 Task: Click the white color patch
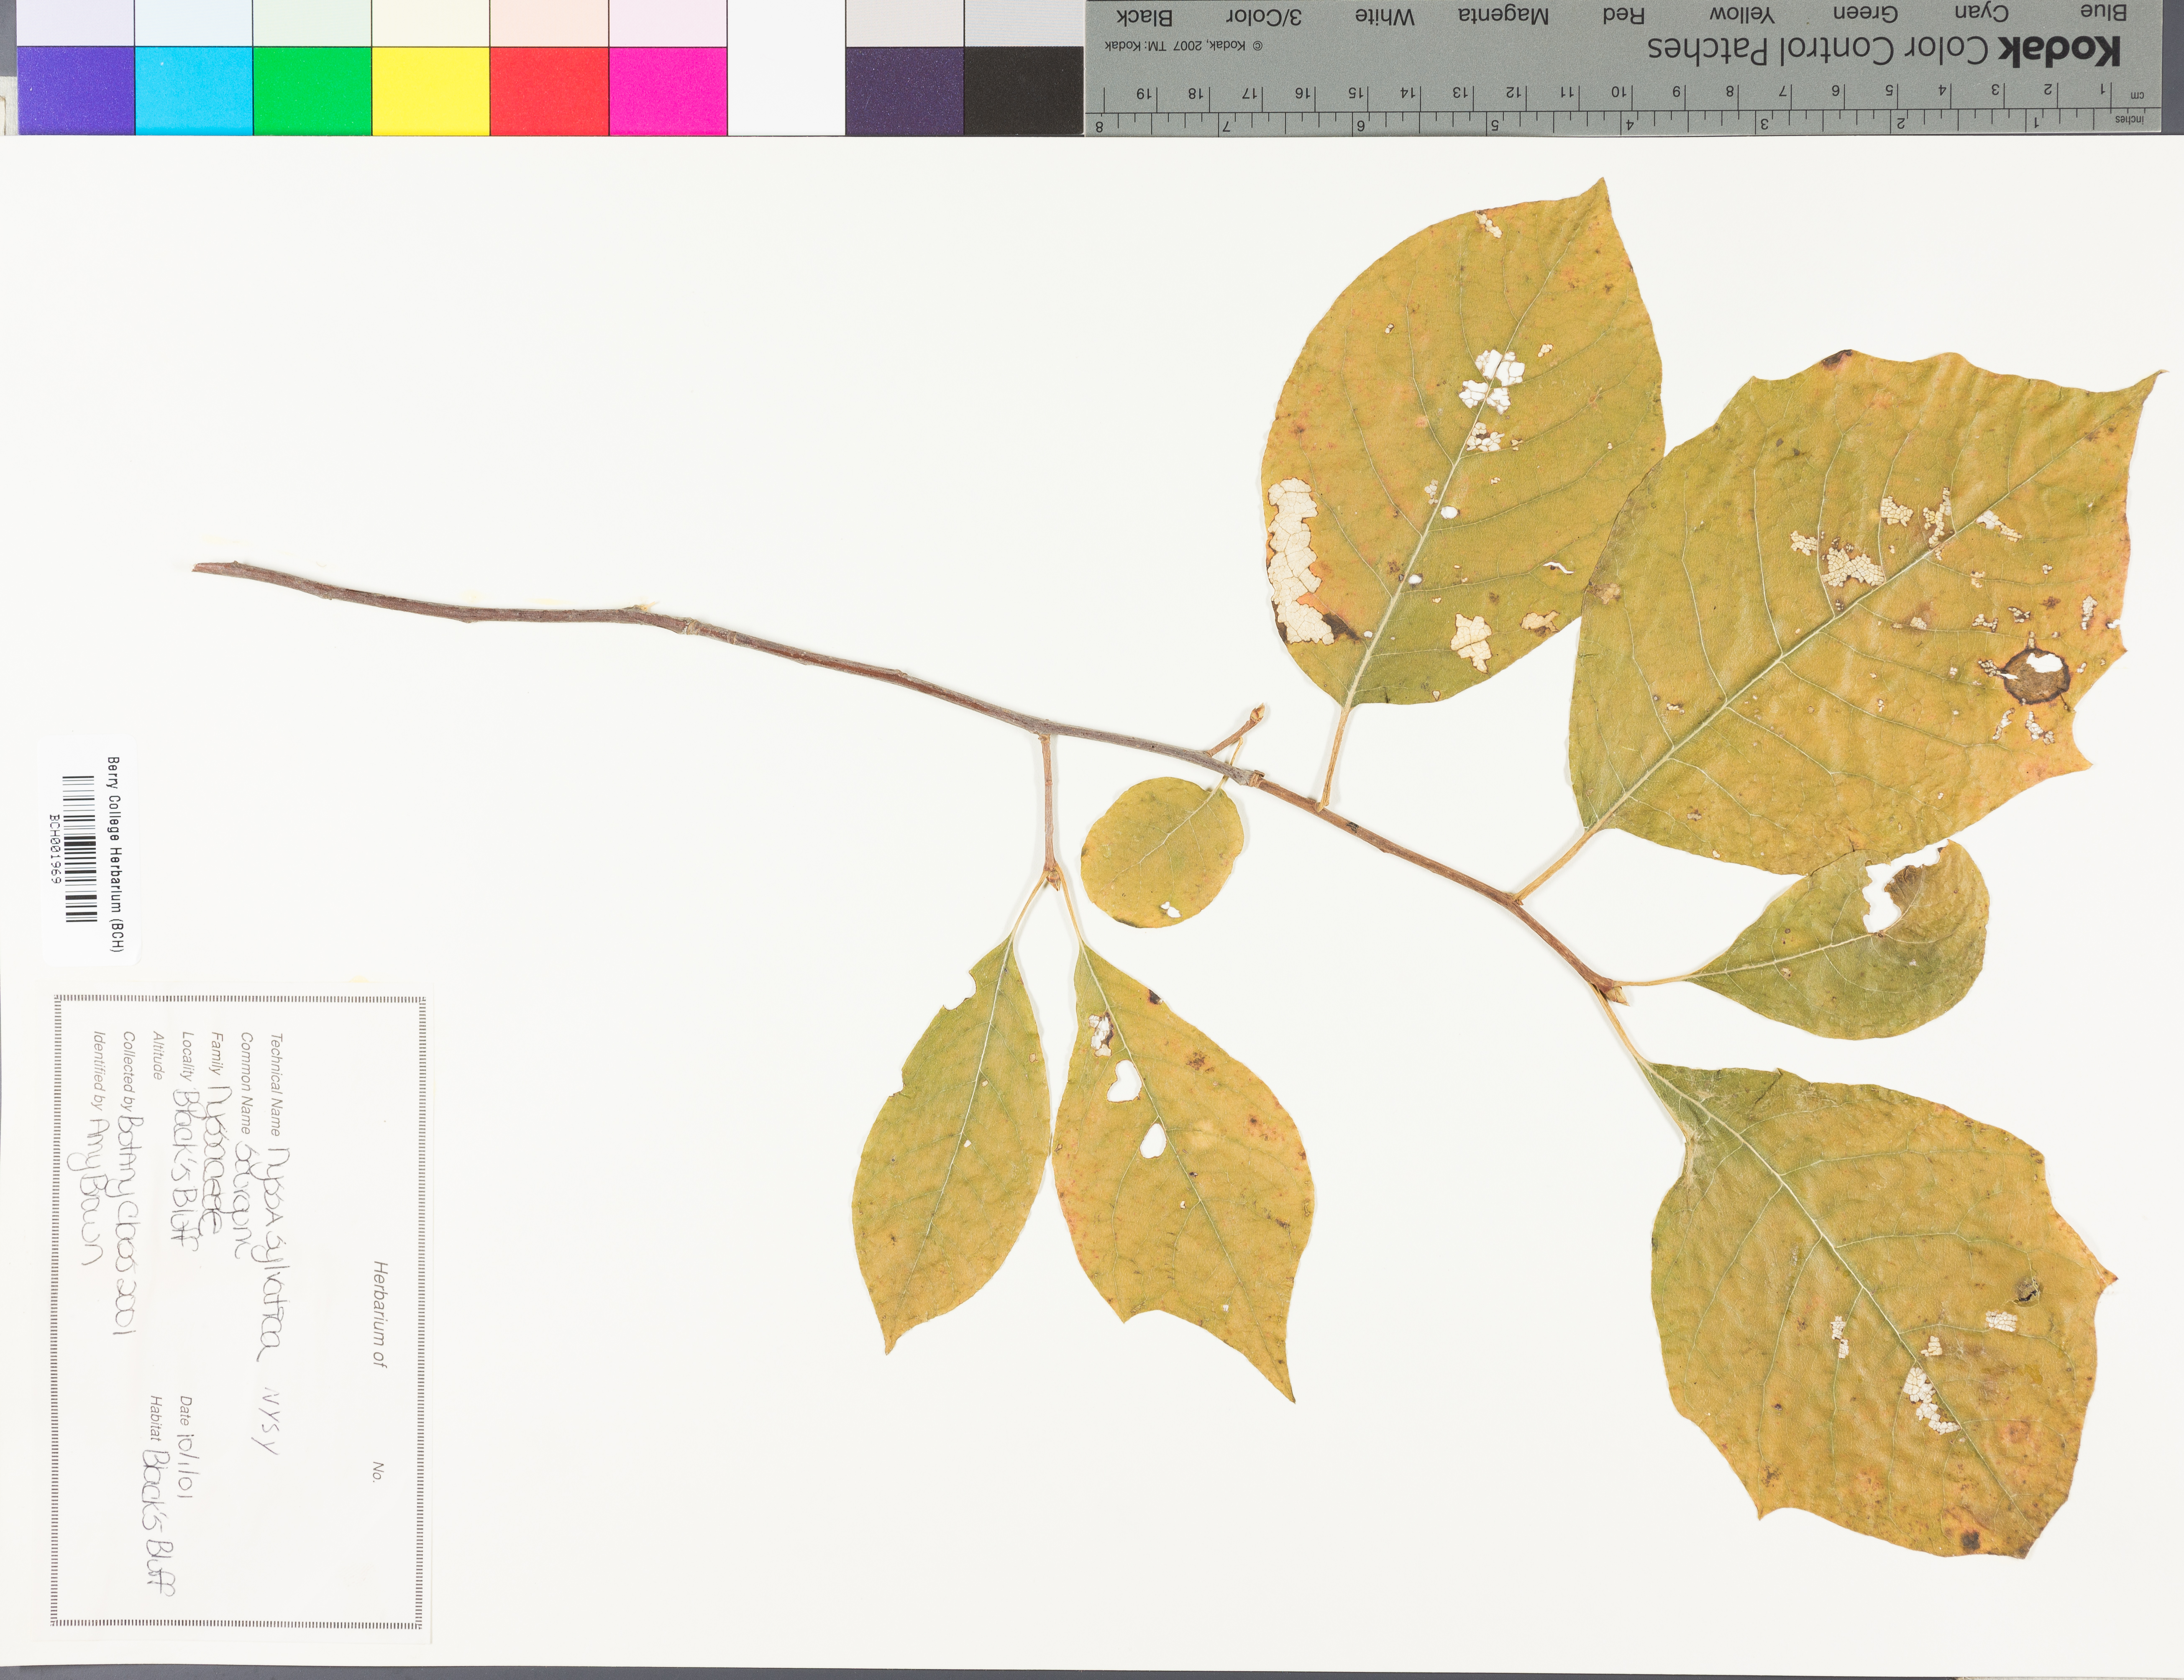[x=786, y=90]
